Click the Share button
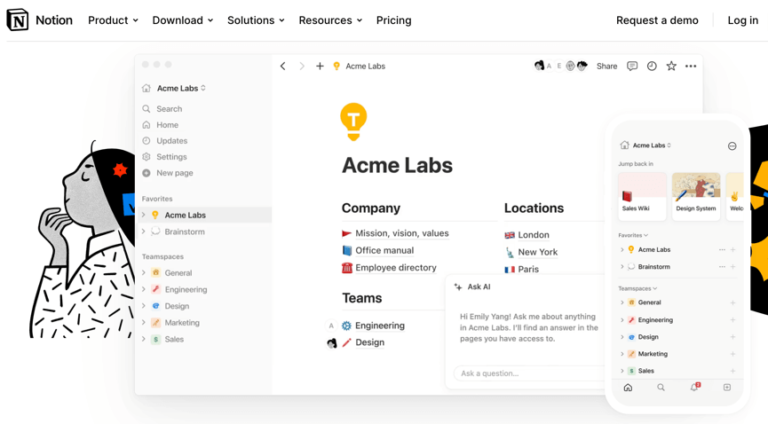The image size is (768, 424). [607, 66]
